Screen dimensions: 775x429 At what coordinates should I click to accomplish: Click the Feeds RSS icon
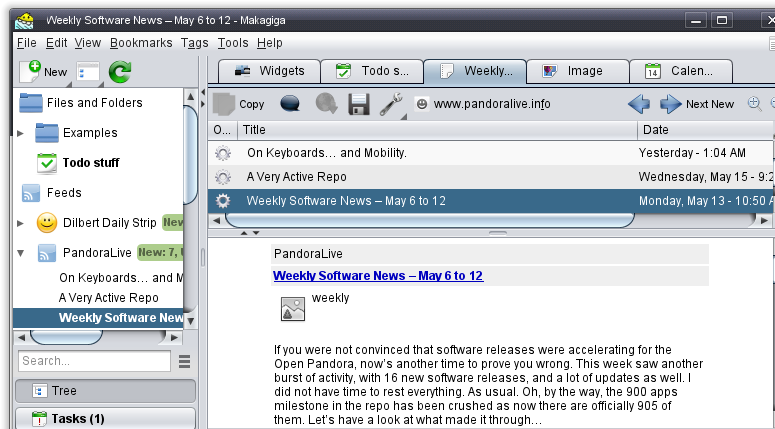[31, 193]
